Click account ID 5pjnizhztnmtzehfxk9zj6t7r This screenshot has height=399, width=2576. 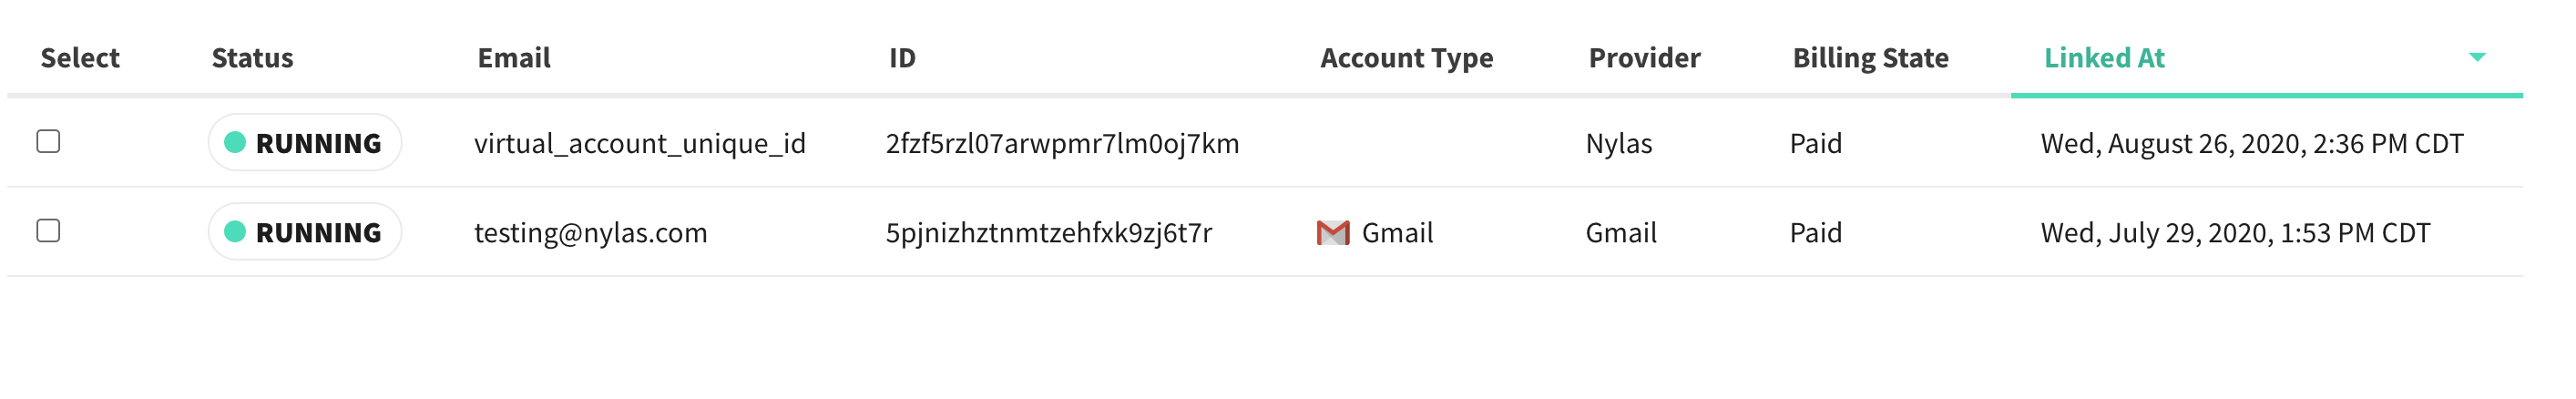[1048, 233]
